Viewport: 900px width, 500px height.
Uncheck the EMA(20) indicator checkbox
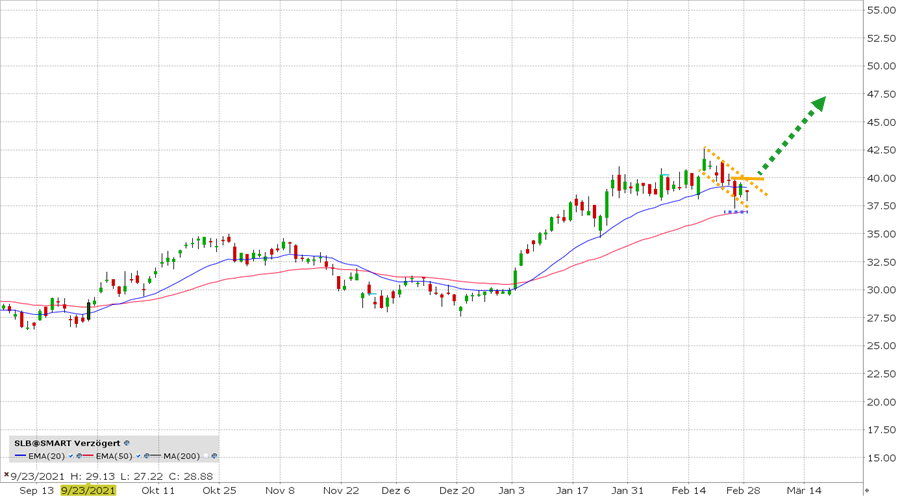(x=71, y=456)
